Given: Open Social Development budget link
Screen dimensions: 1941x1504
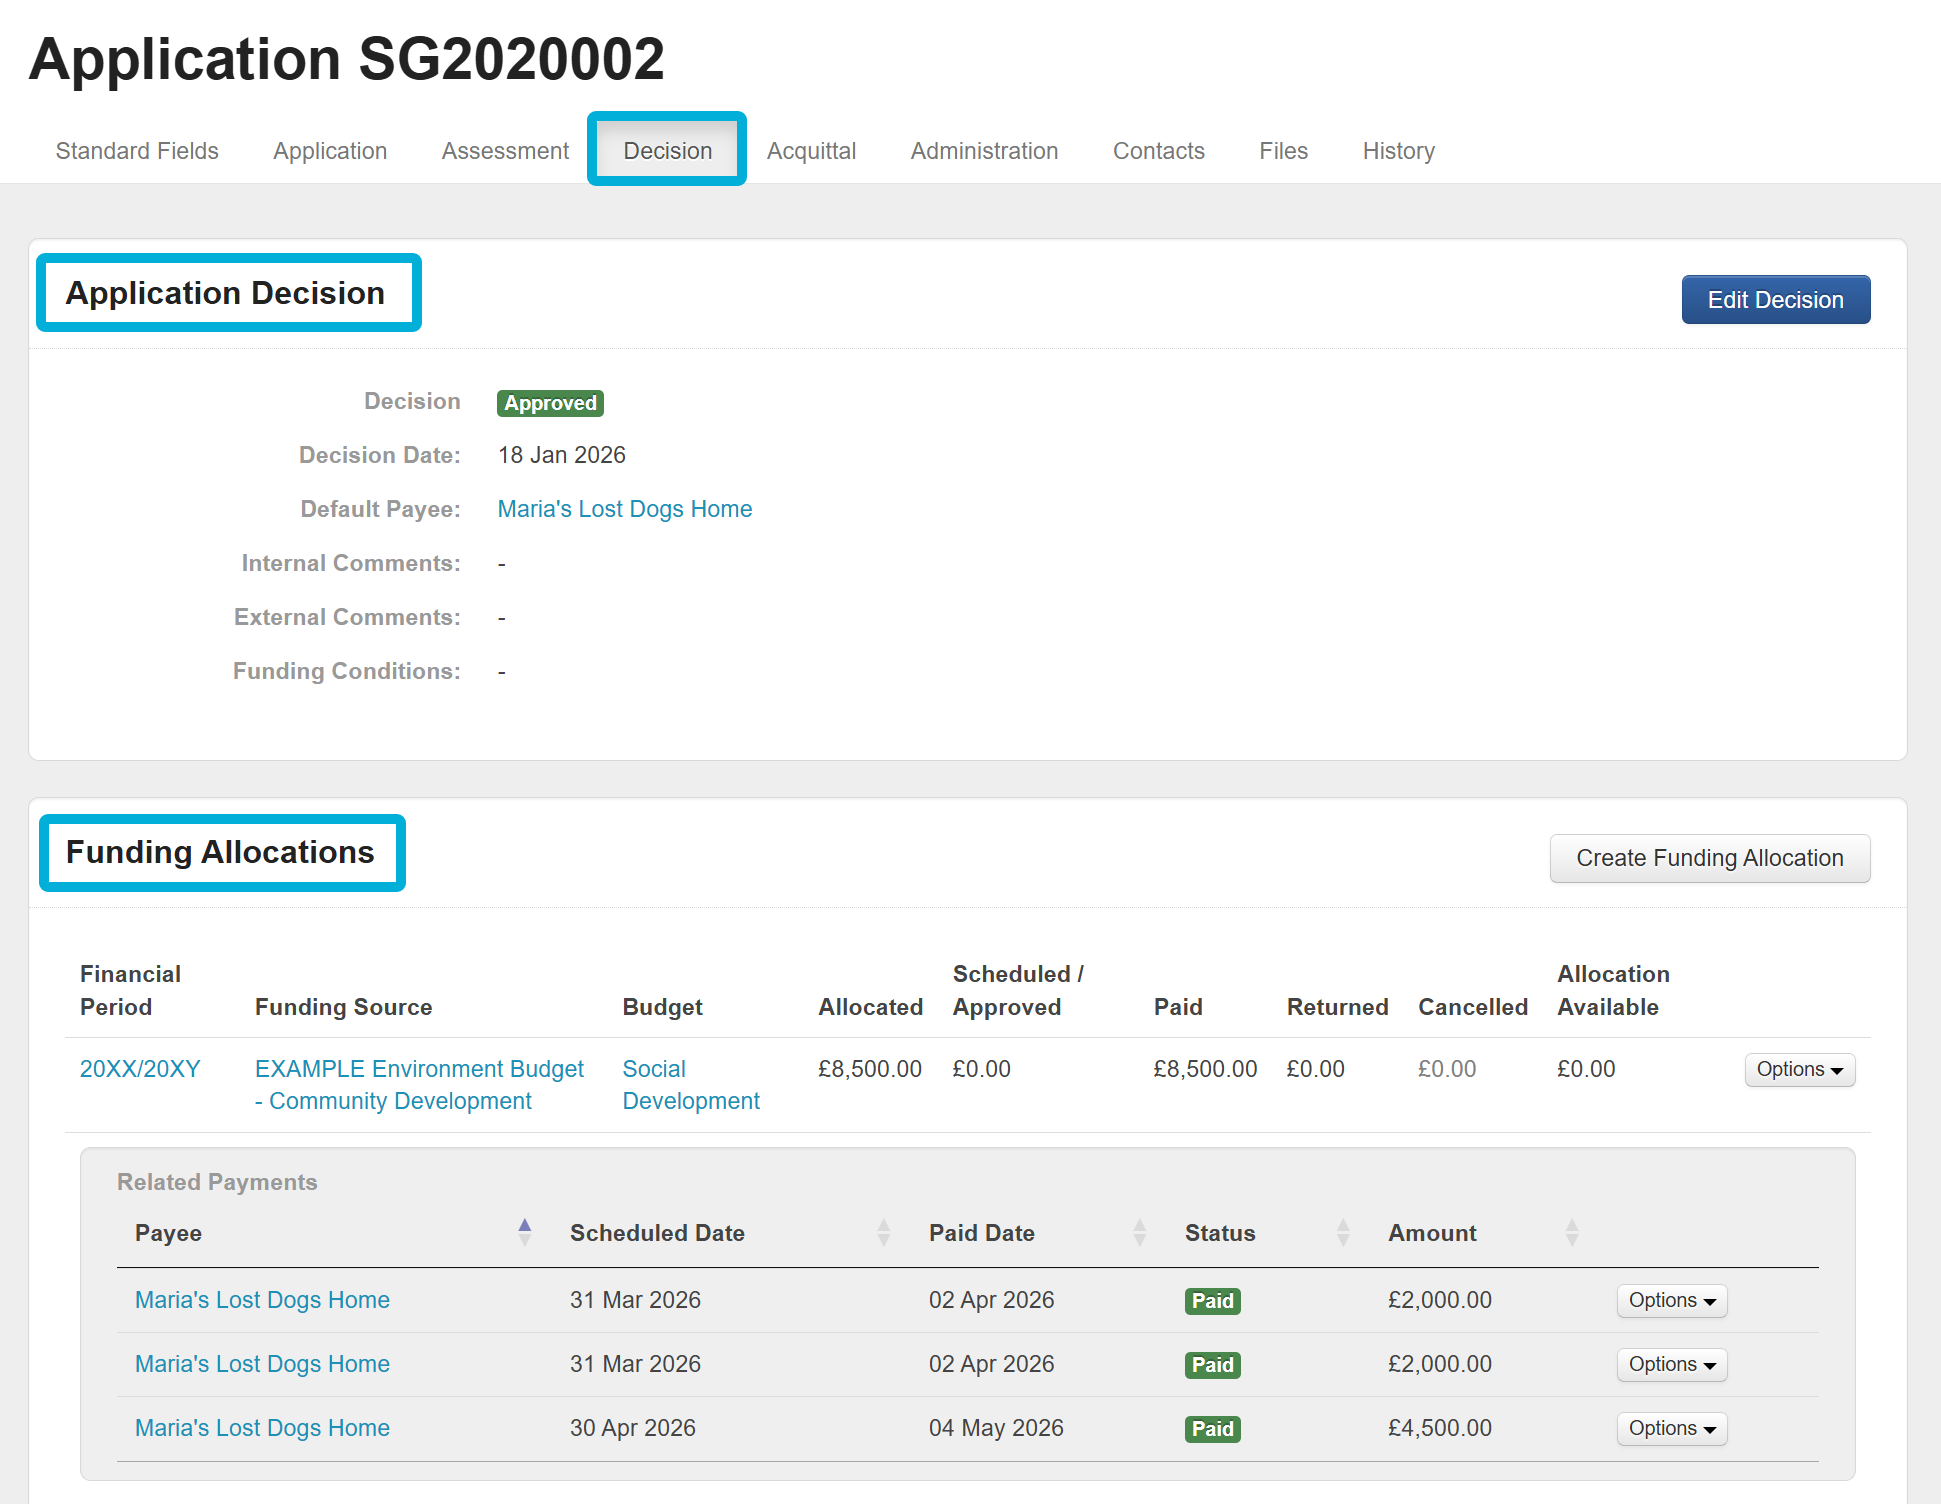Looking at the screenshot, I should 691,1085.
